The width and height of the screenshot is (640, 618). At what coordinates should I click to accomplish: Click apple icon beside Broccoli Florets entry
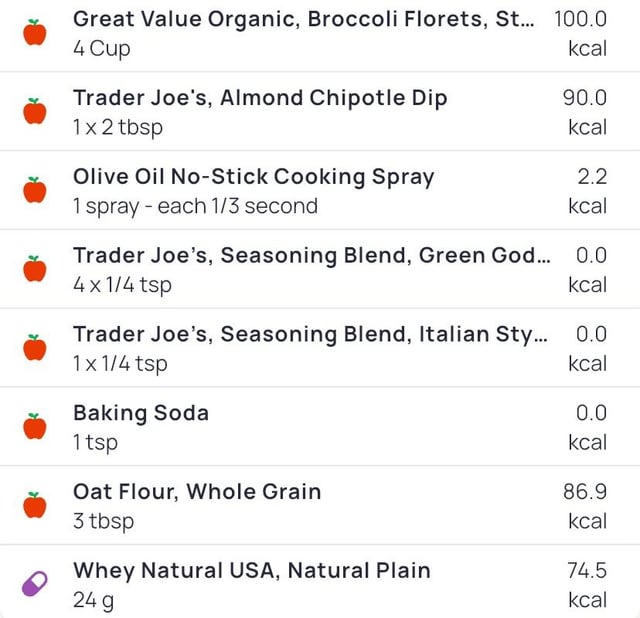click(x=35, y=32)
